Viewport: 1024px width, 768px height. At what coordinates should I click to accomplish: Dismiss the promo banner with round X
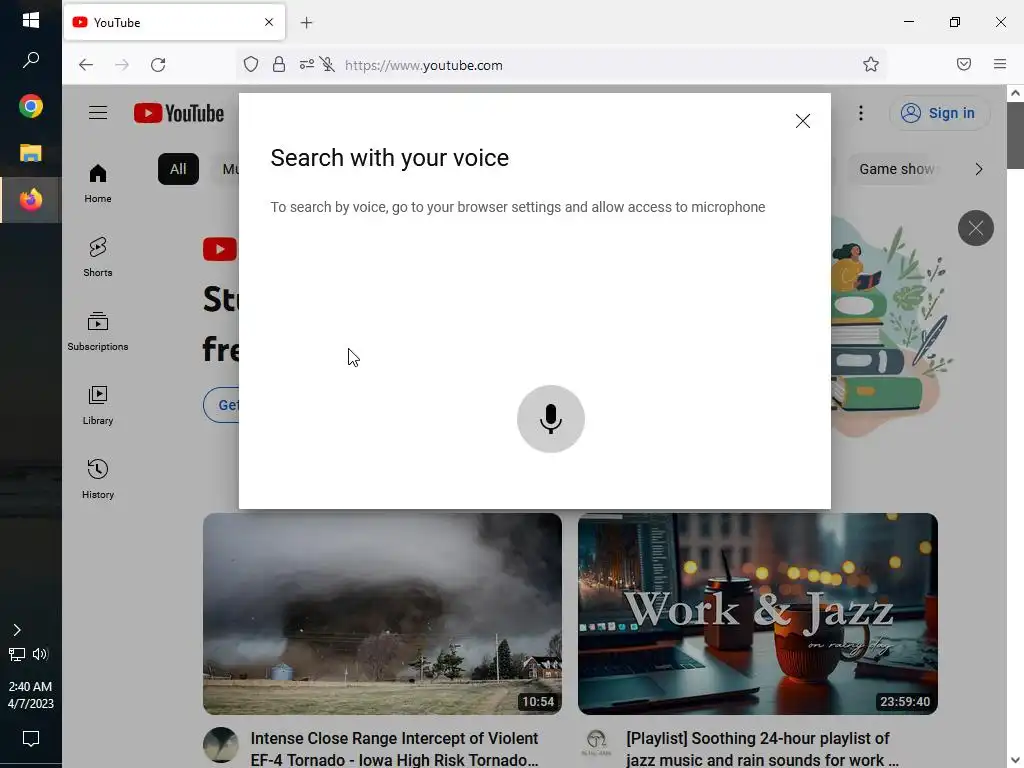pos(976,228)
